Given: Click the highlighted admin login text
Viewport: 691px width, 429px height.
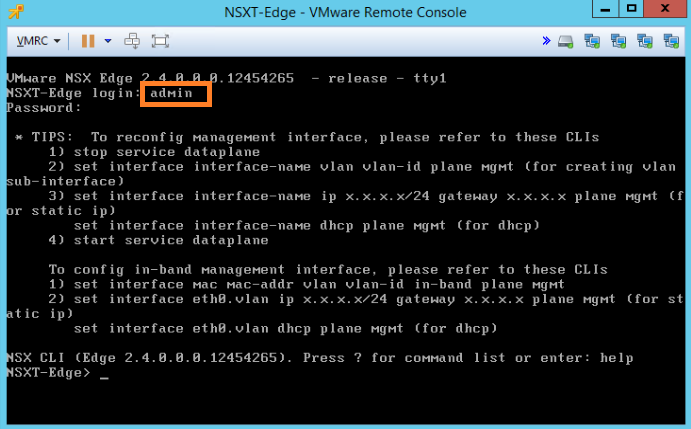Looking at the screenshot, I should pos(174,93).
